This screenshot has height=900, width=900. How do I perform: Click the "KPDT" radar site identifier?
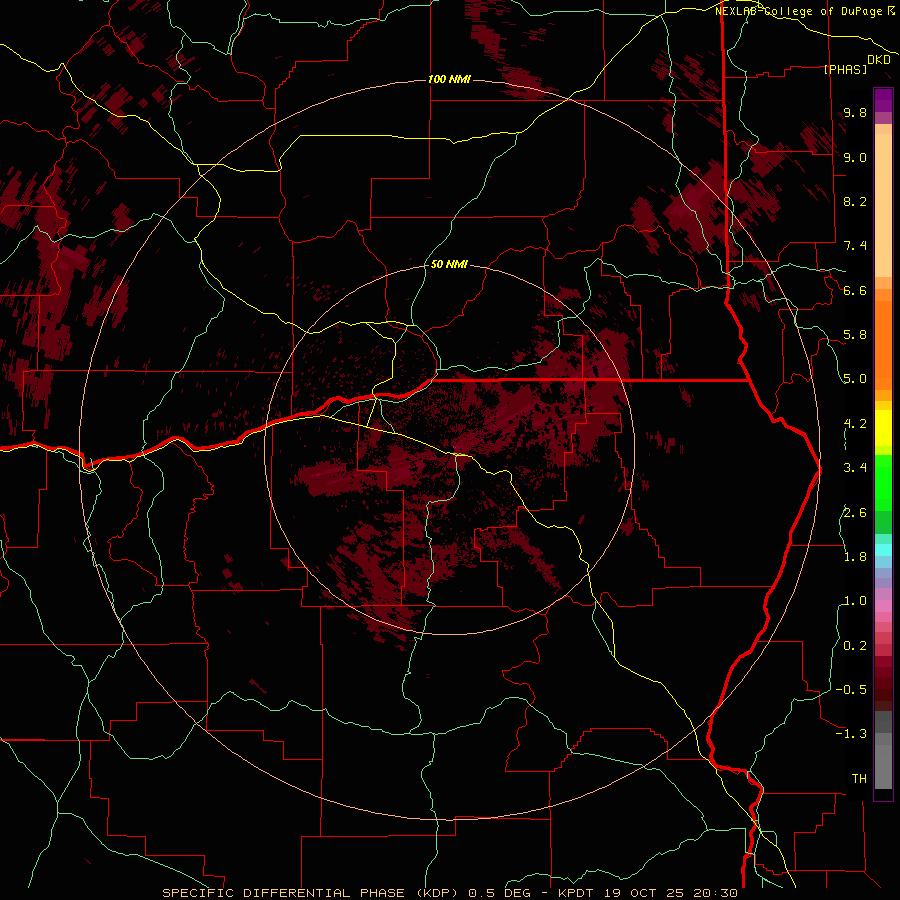click(577, 893)
